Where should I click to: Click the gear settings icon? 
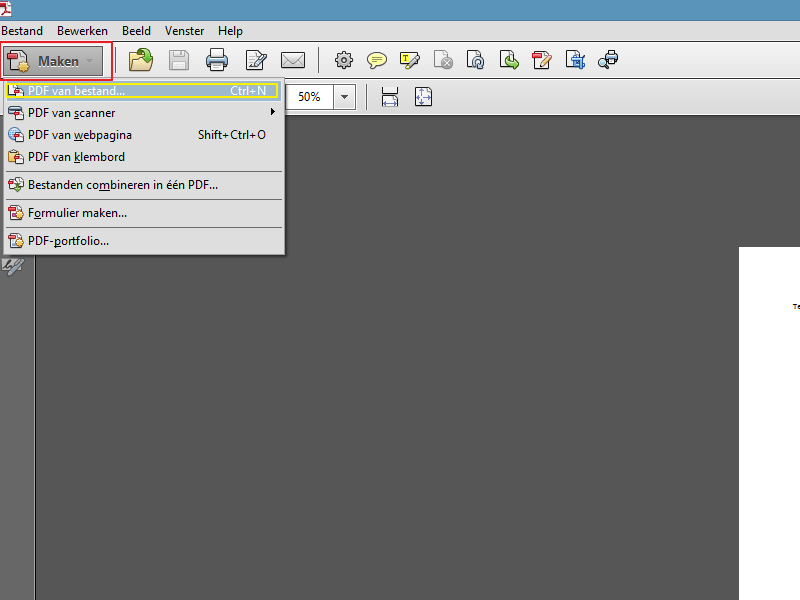(x=344, y=60)
